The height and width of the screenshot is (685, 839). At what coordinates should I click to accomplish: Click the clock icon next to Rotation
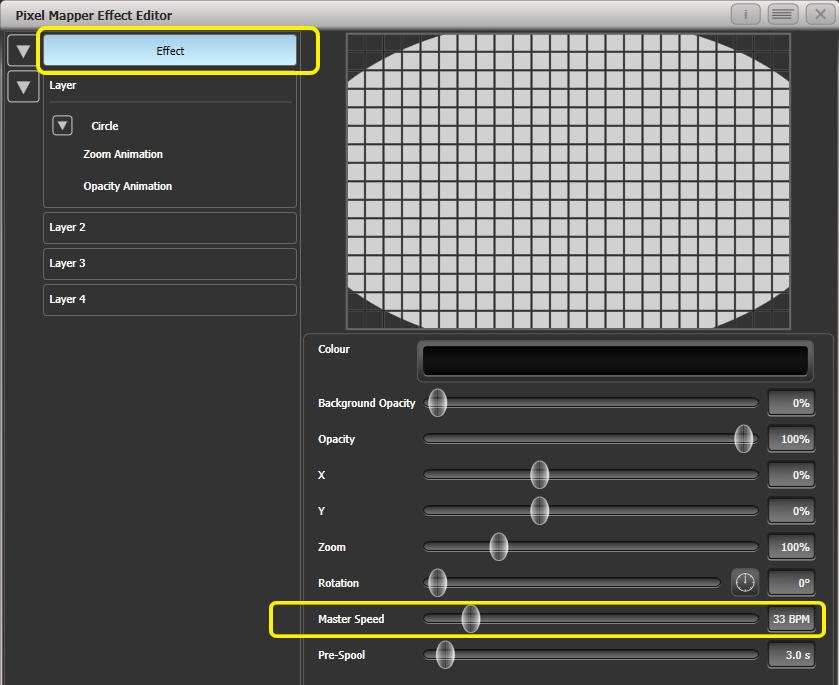coord(745,582)
